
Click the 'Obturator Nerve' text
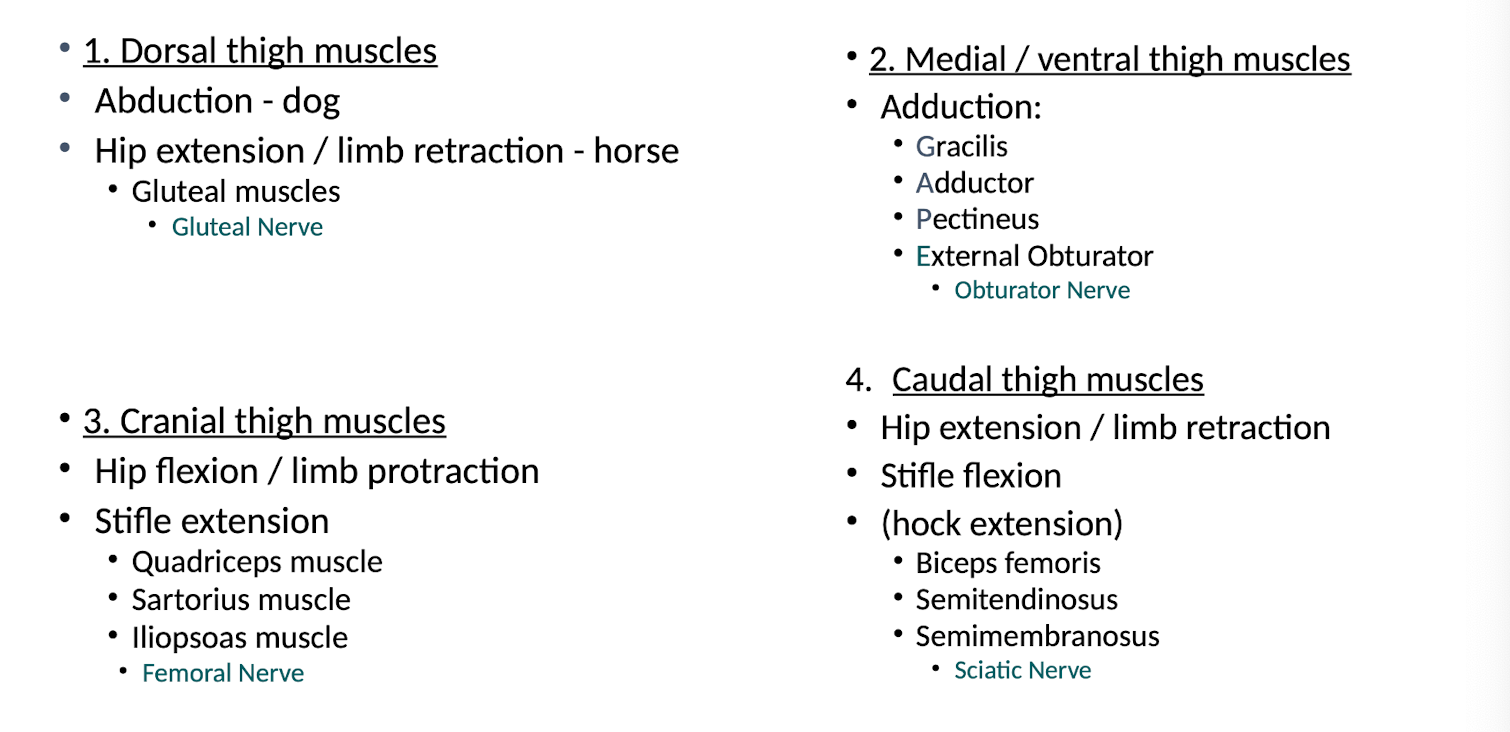pos(1042,290)
